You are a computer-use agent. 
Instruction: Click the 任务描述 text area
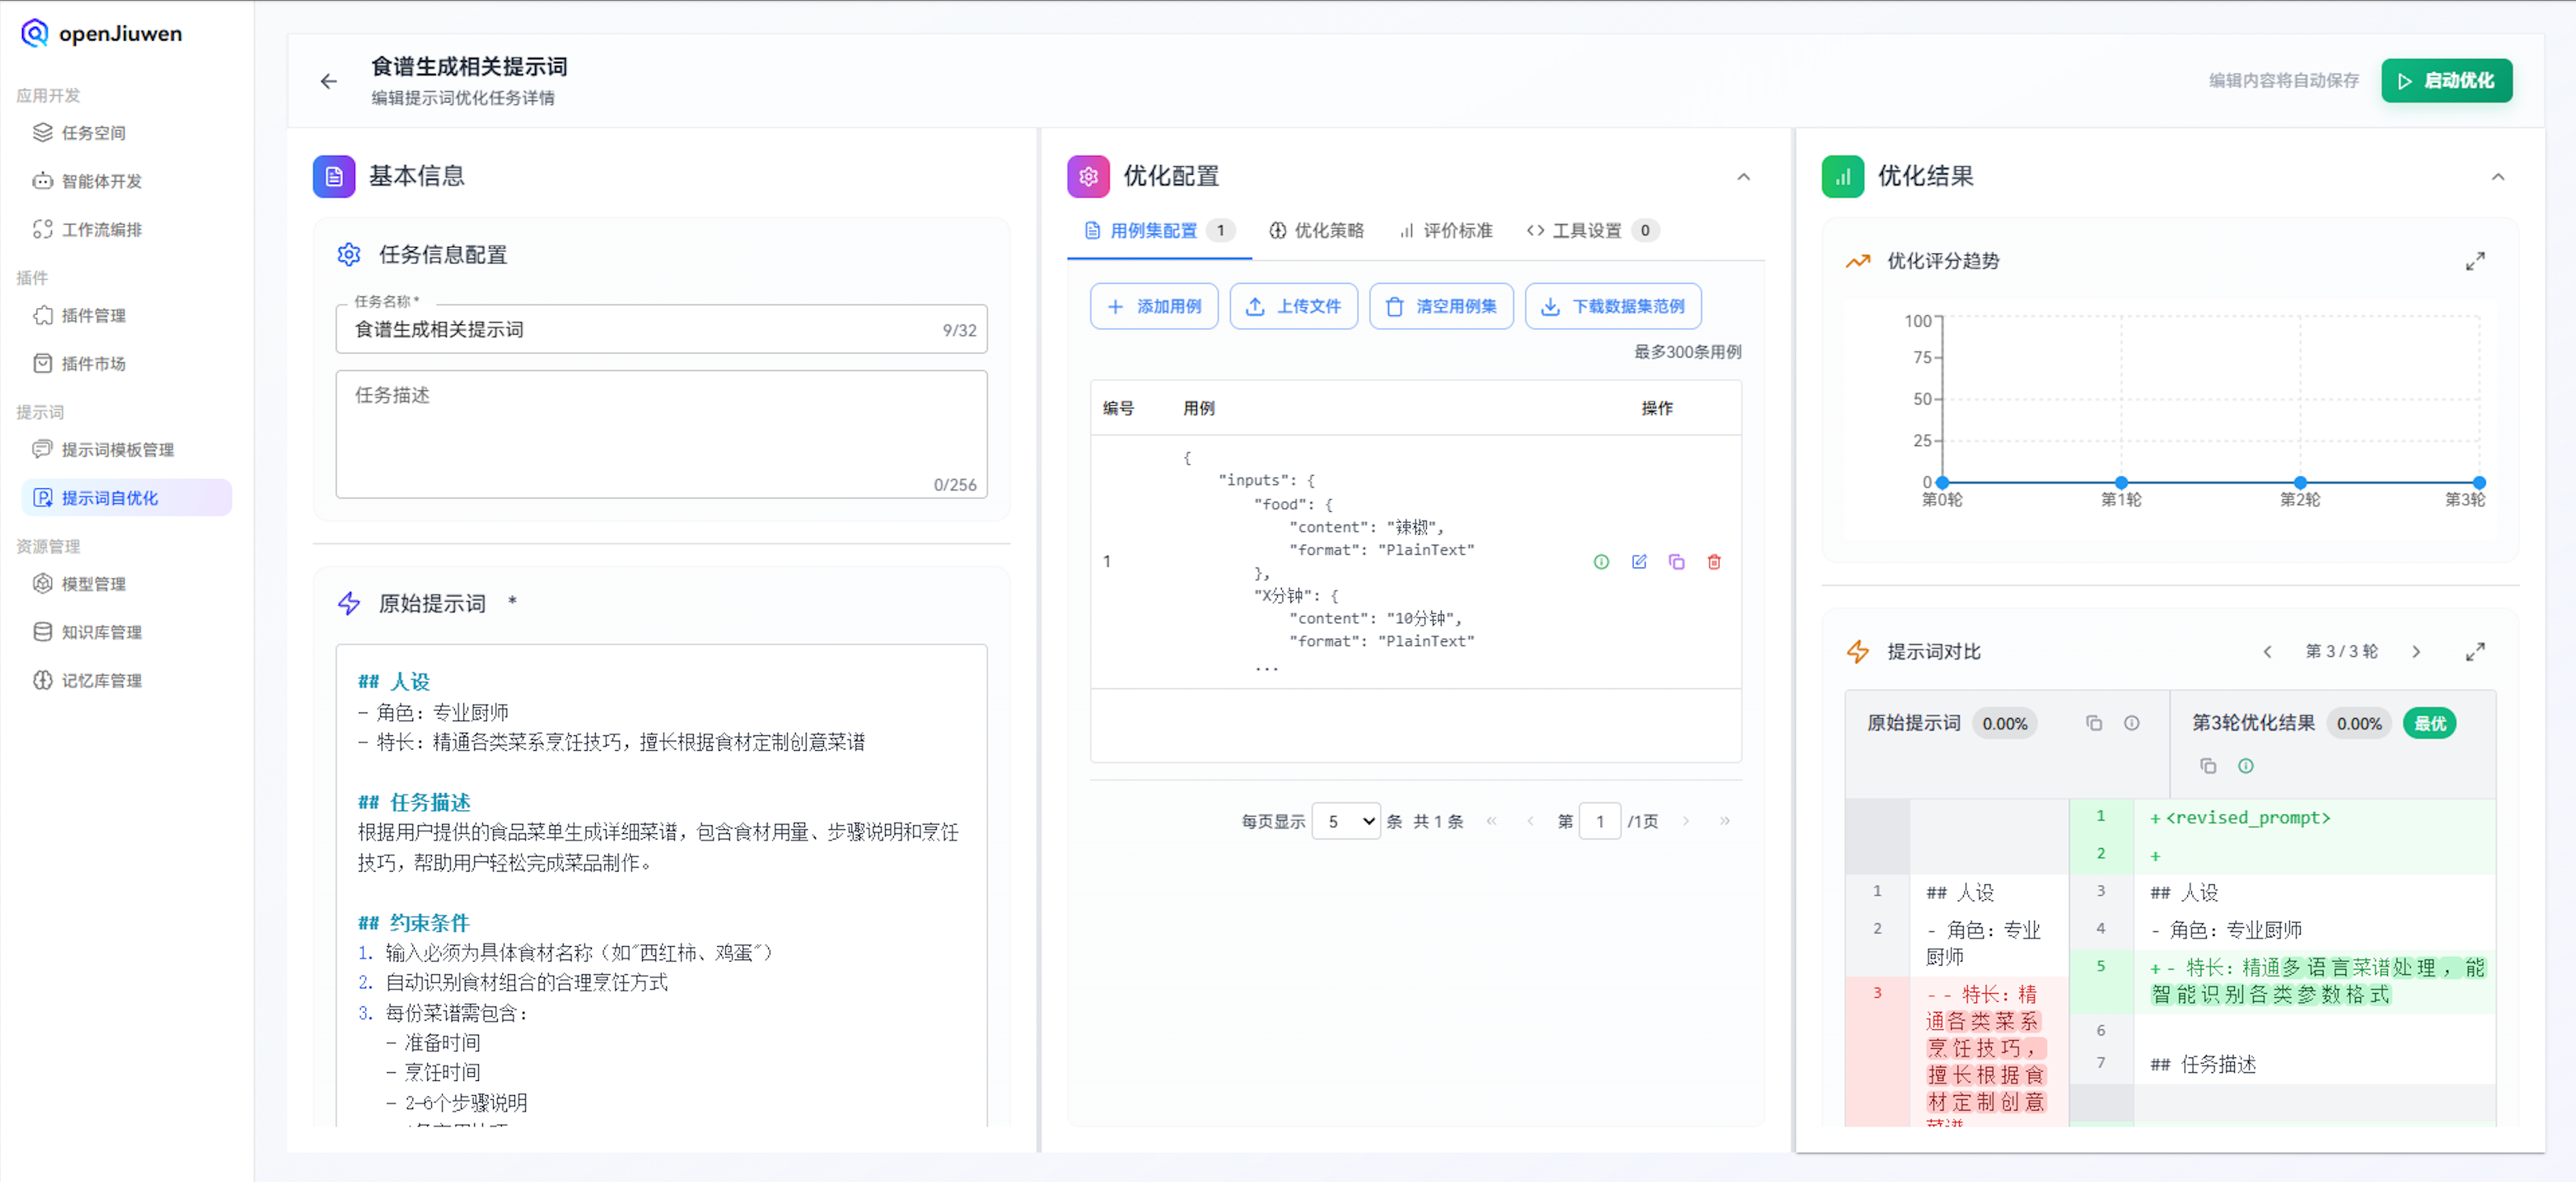point(660,433)
